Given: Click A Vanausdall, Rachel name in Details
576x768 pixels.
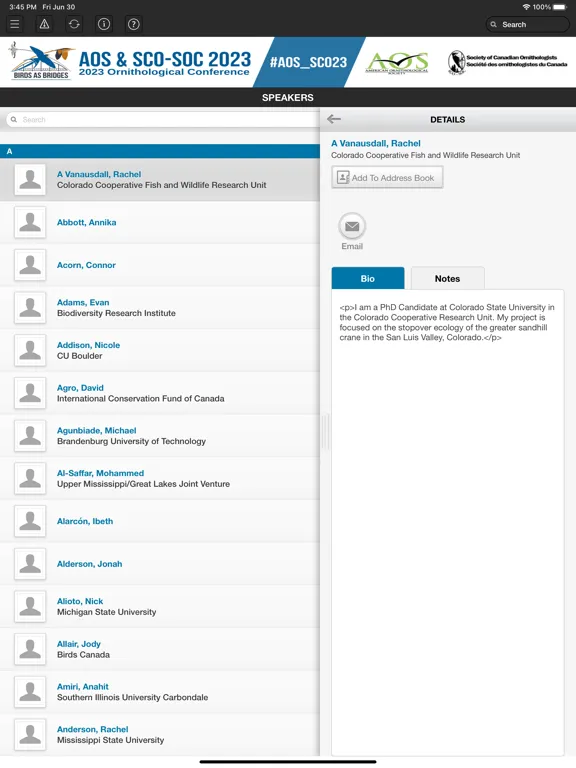Looking at the screenshot, I should click(x=376, y=143).
